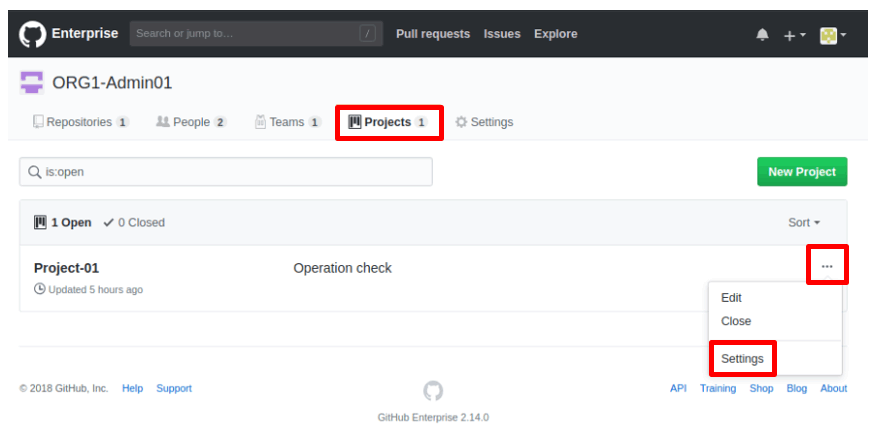The height and width of the screenshot is (447, 880).
Task: Open the API footer link
Action: pos(678,388)
